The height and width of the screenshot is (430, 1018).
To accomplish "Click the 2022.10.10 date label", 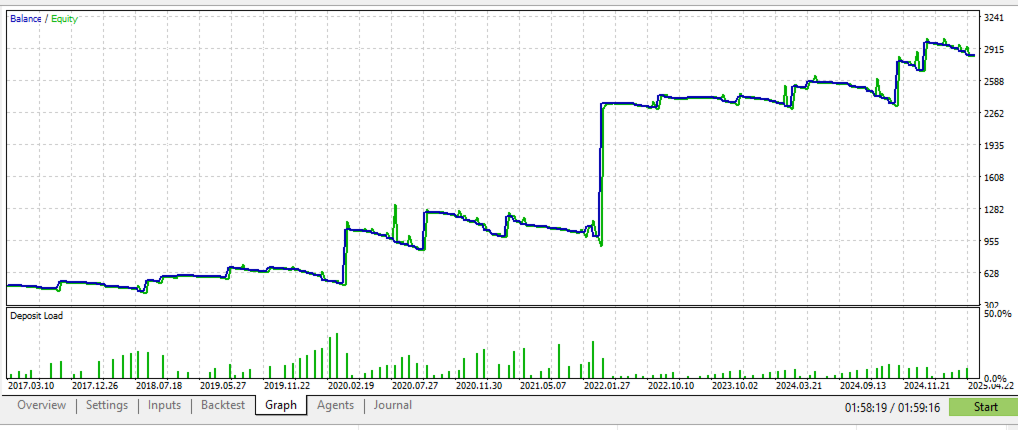I will pos(672,385).
